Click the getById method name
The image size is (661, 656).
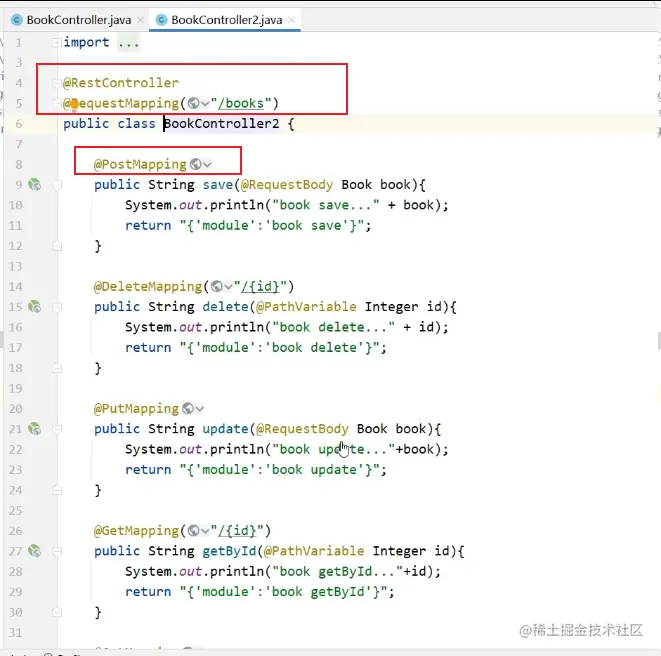(x=229, y=551)
